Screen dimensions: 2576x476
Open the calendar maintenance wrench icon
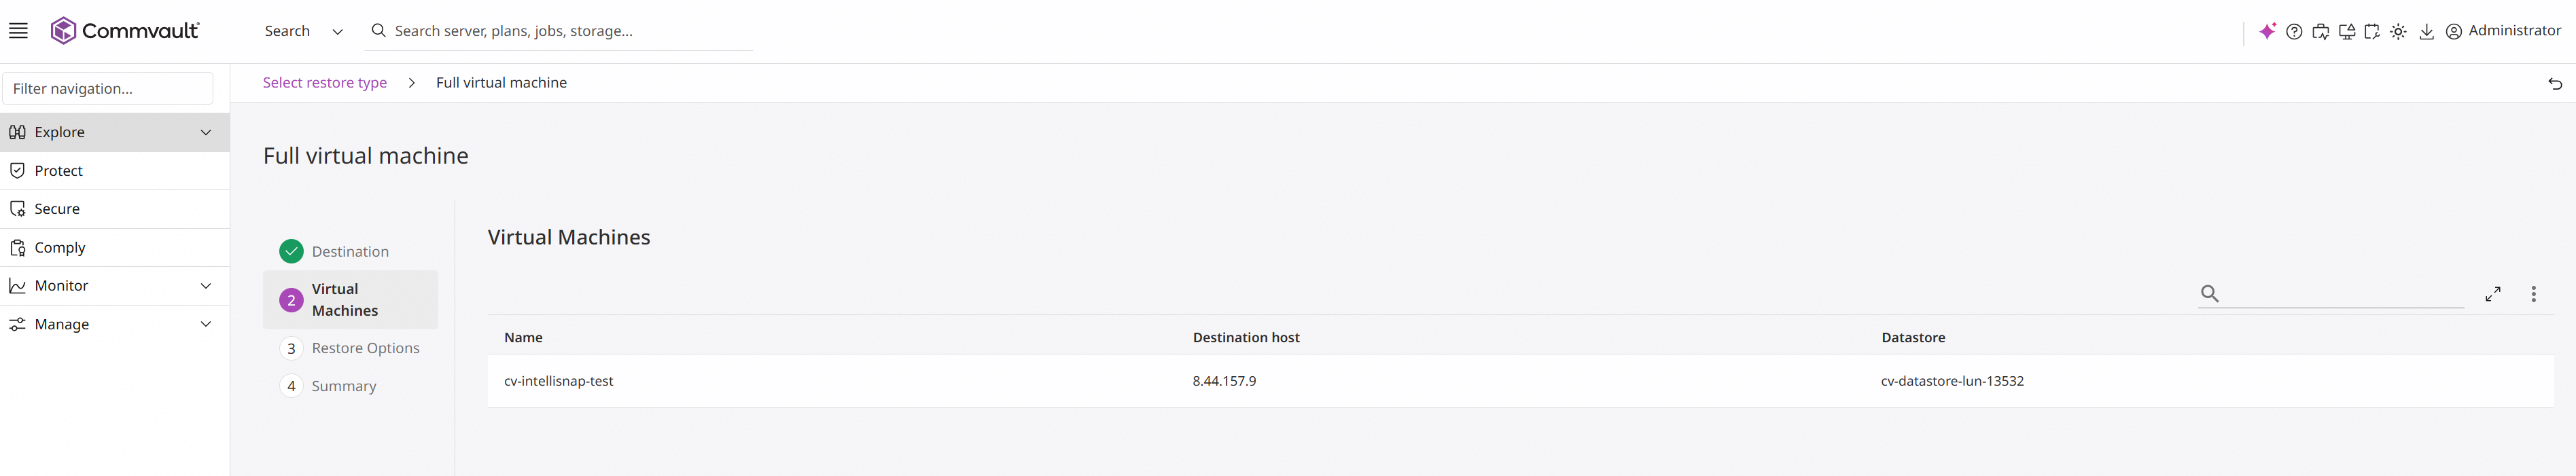[x=2372, y=32]
